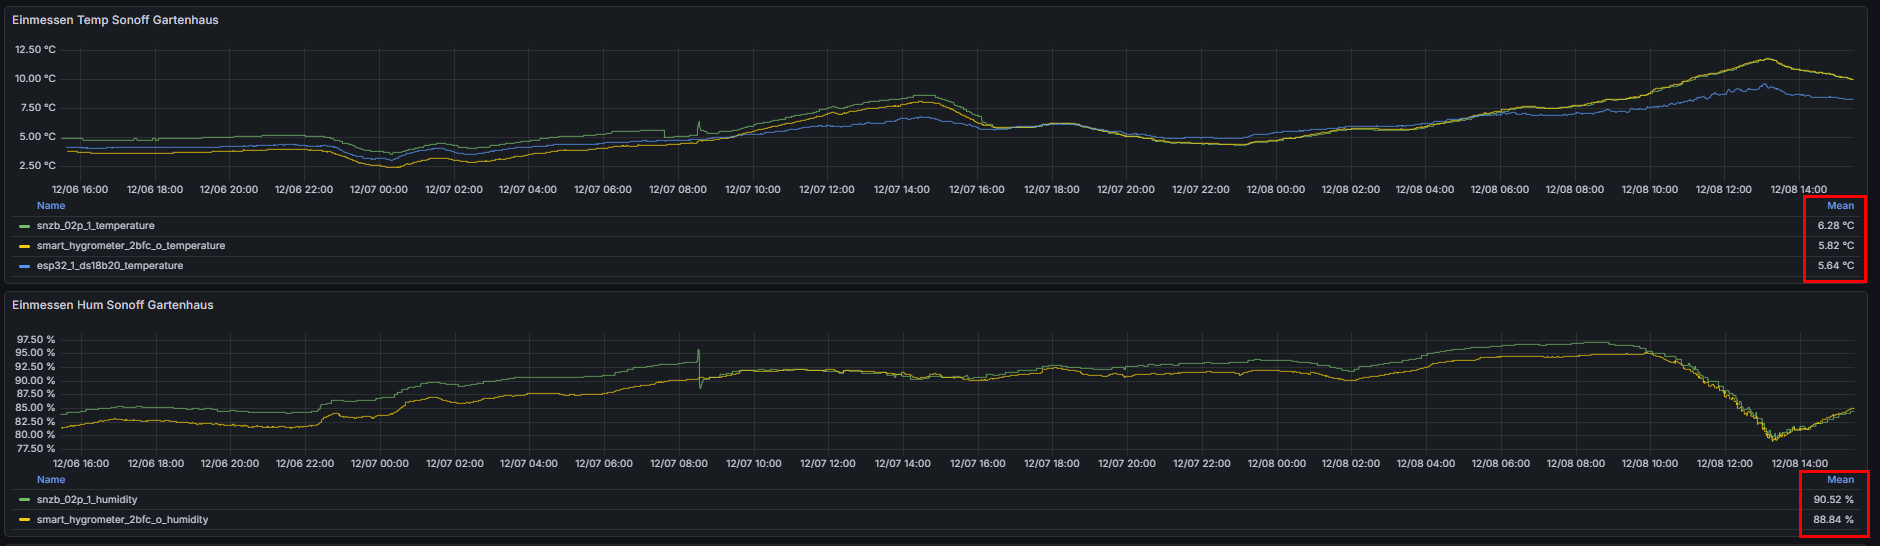
Task: Click the 5.64 °C mean value
Action: (x=1835, y=266)
